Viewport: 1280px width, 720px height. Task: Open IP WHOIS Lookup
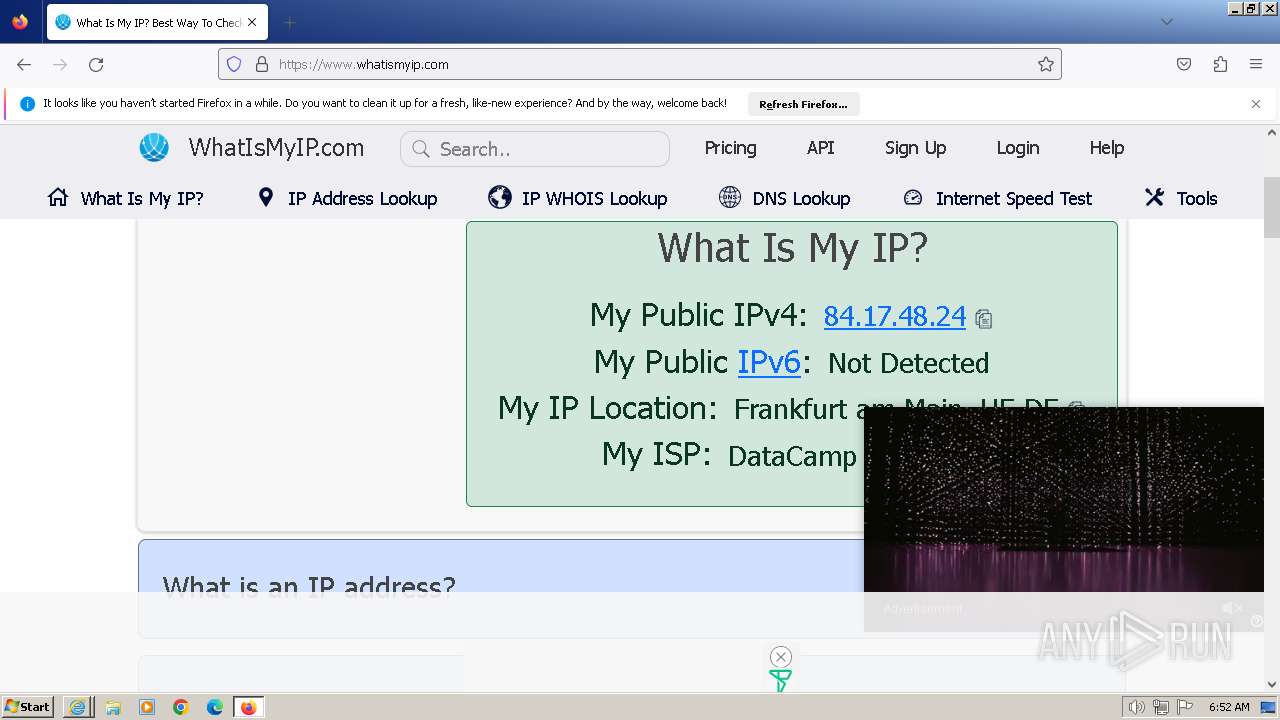(x=578, y=198)
